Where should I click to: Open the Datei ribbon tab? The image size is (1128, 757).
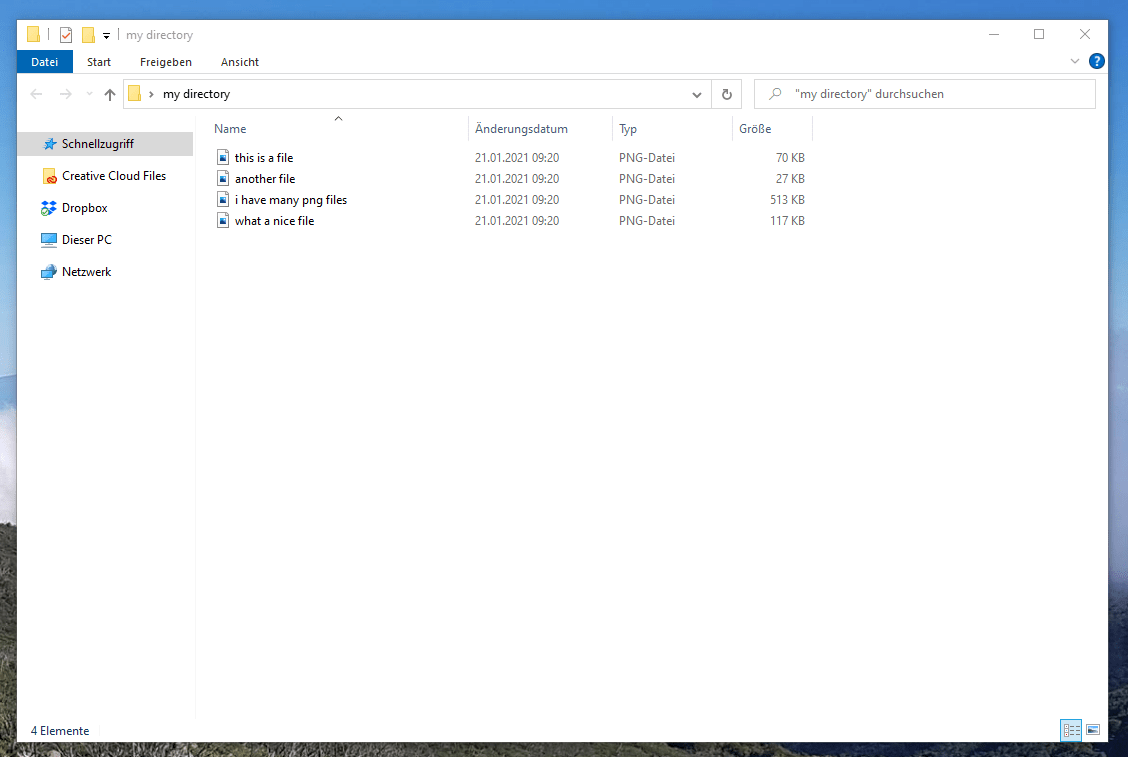[x=45, y=62]
